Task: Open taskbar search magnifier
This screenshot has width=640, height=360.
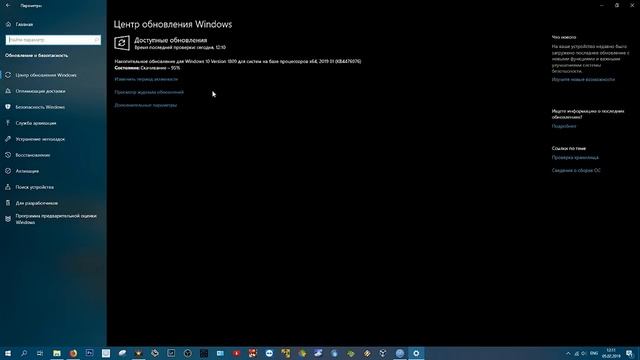Action: [x=24, y=353]
